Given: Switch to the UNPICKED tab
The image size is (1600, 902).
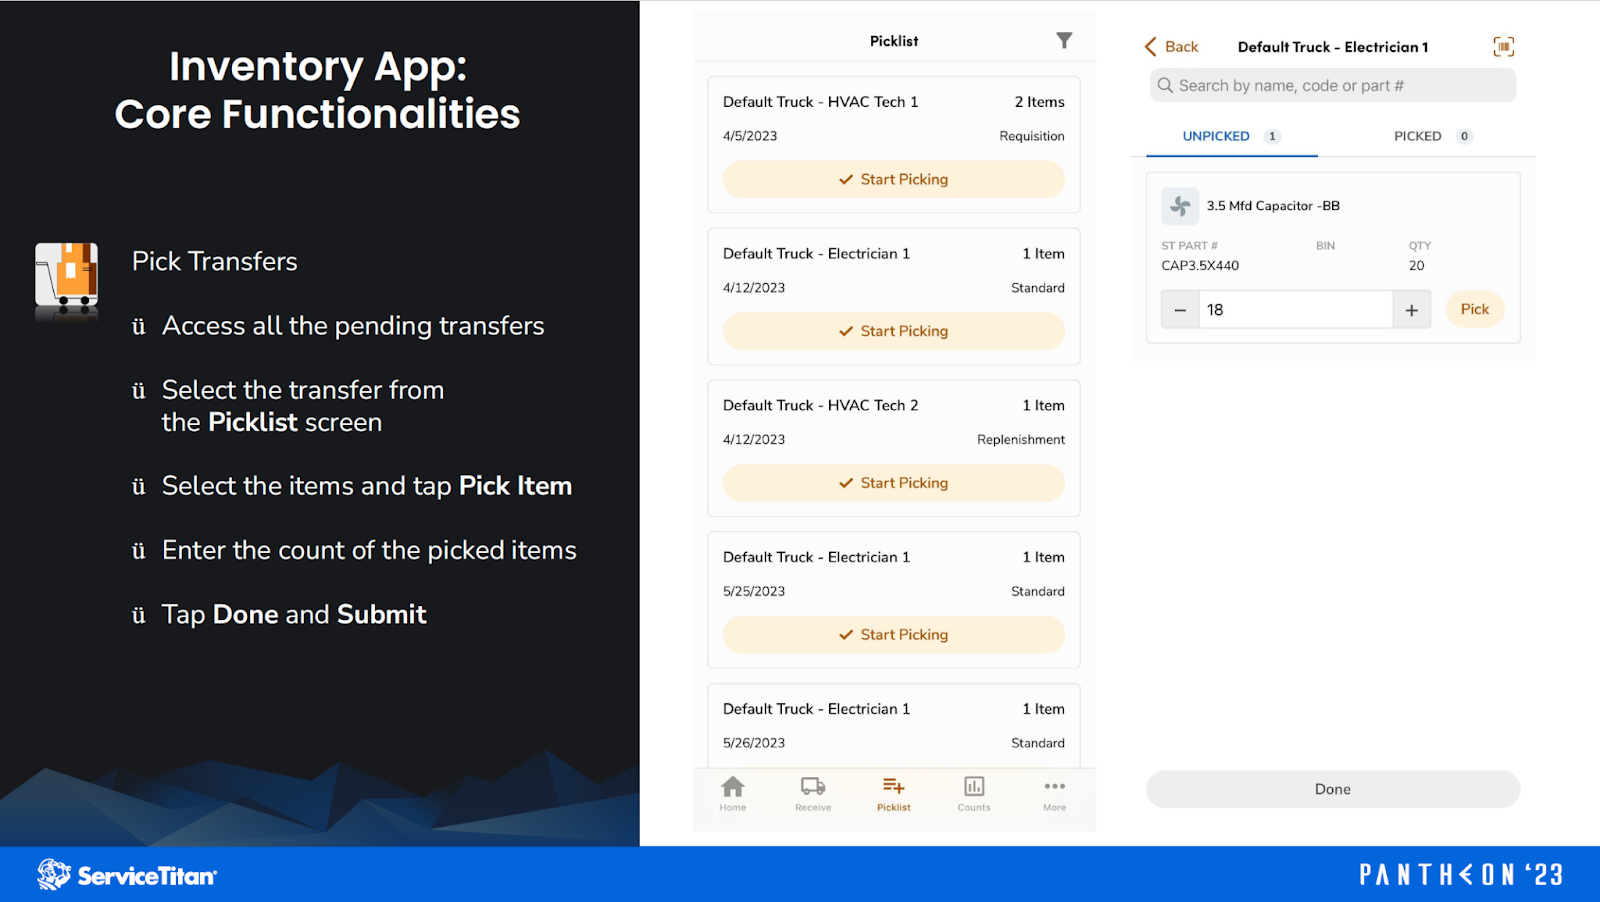Looking at the screenshot, I should pyautogui.click(x=1232, y=136).
